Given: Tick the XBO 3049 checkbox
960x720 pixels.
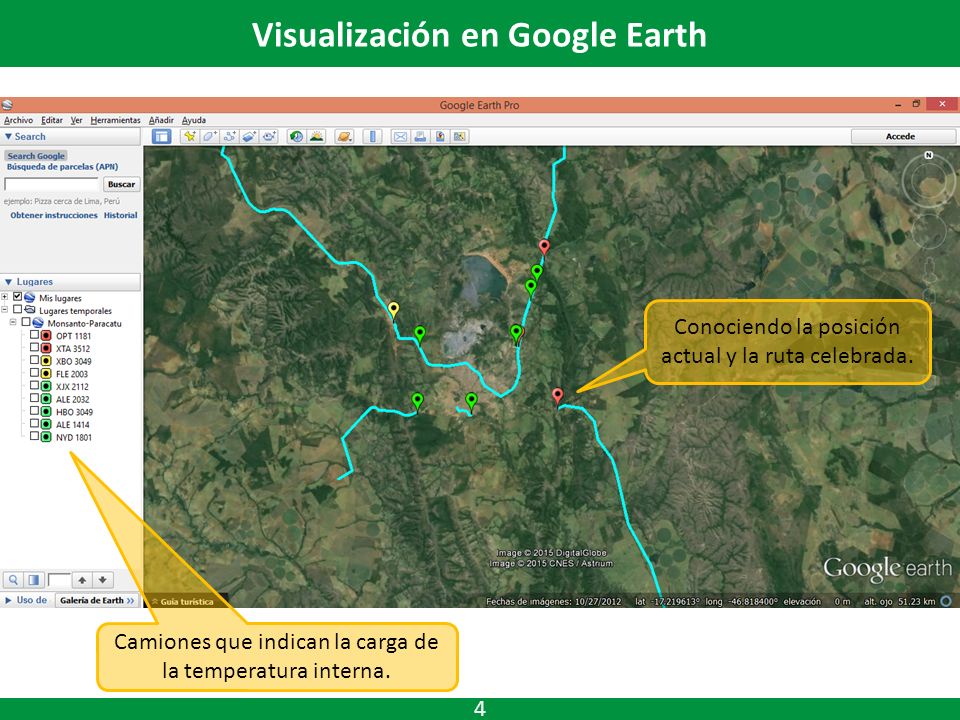Looking at the screenshot, I should (34, 360).
